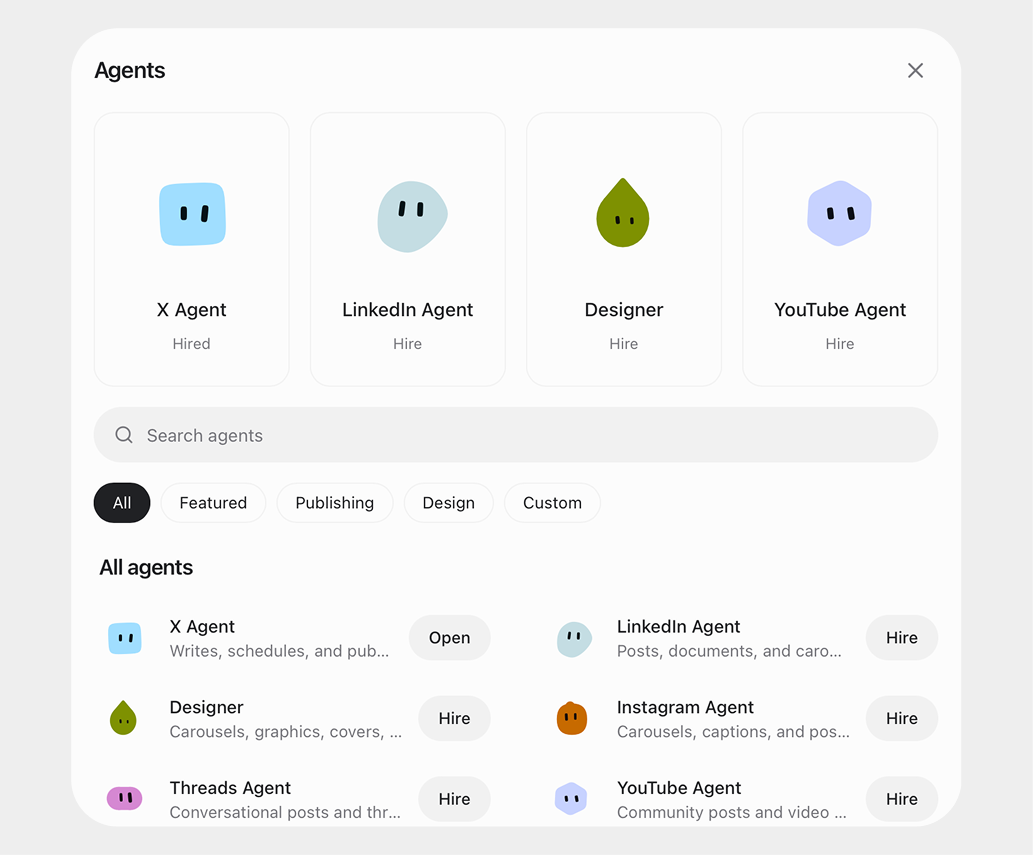Click the LinkedIn Agent blob avatar in featured card
This screenshot has height=855, width=1033.
click(412, 216)
